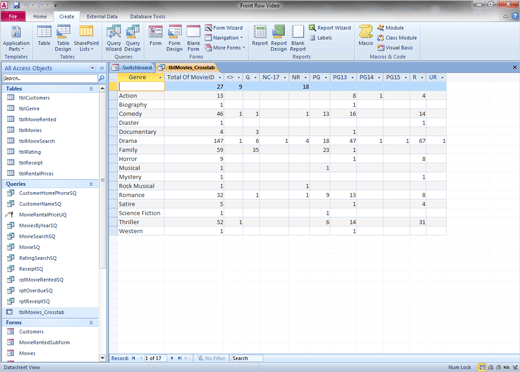520x372 pixels.
Task: Insert a Class Module
Action: (397, 38)
